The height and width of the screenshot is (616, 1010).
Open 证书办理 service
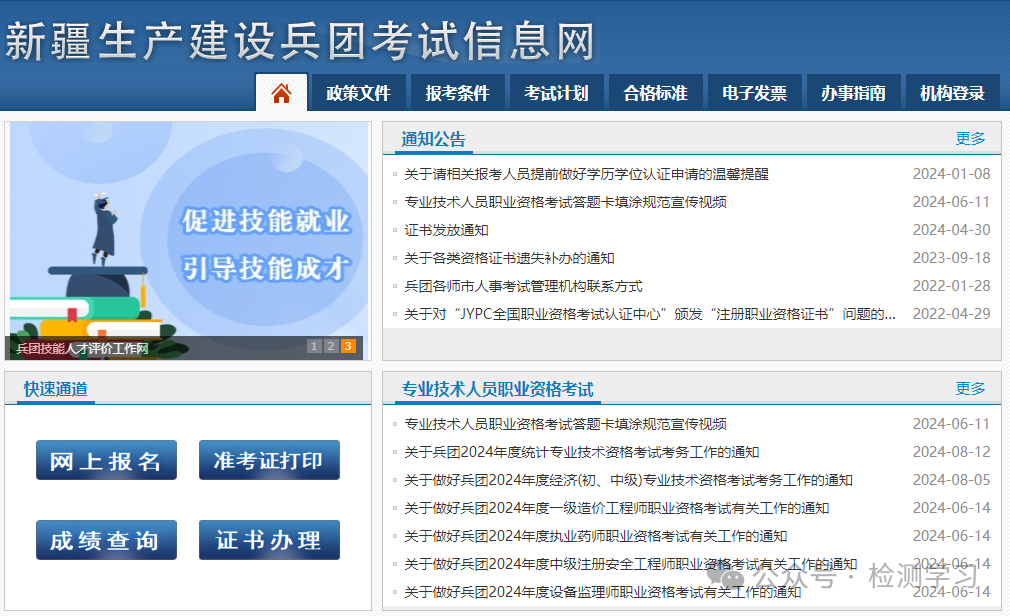[x=269, y=539]
